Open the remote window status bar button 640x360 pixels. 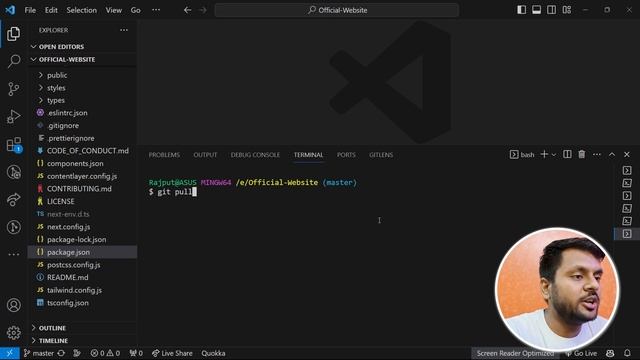(9, 353)
